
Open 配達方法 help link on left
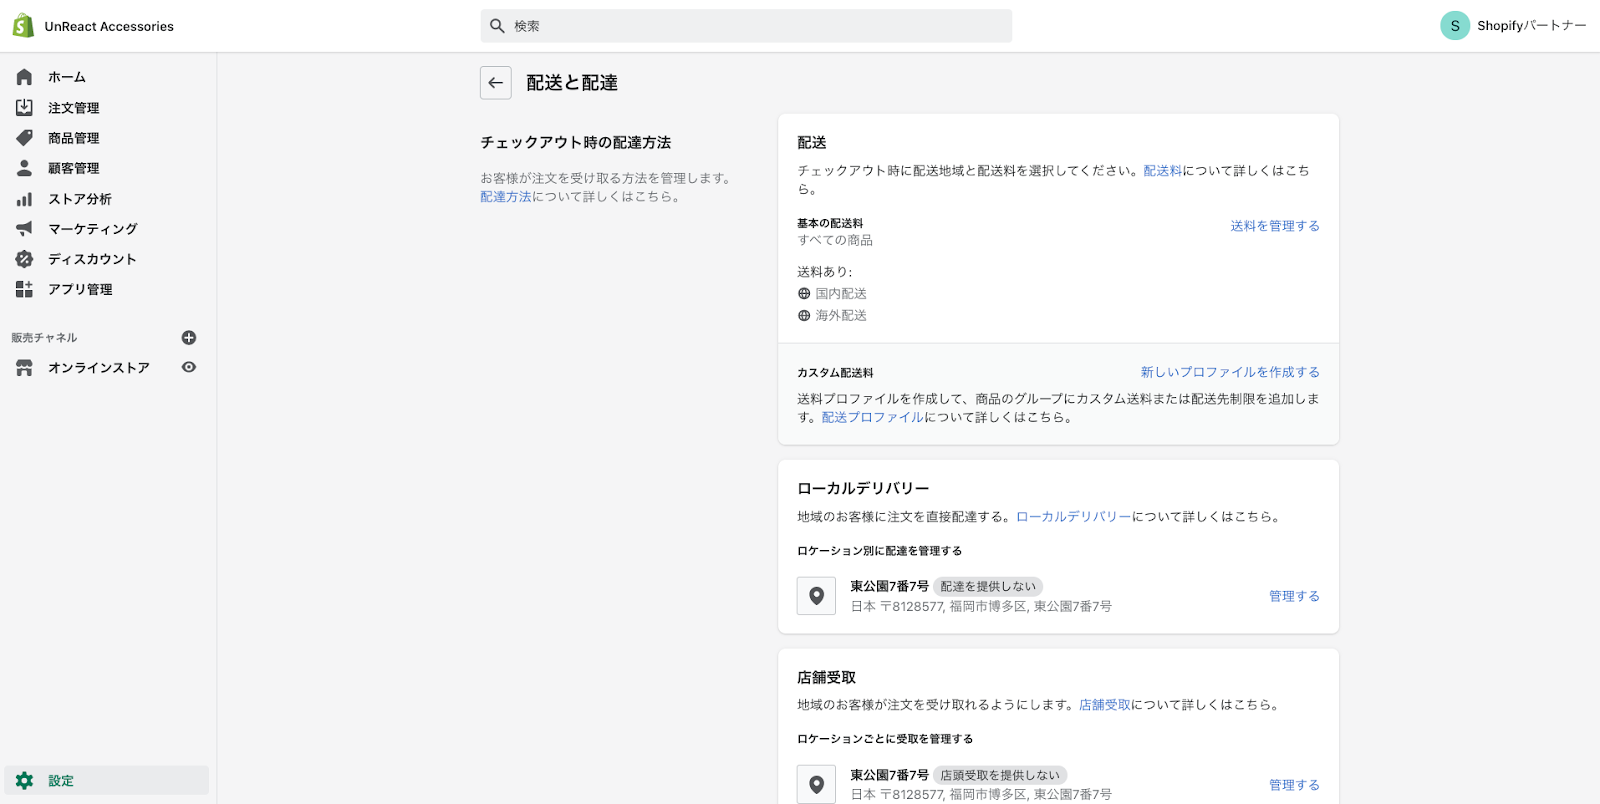[x=506, y=197]
